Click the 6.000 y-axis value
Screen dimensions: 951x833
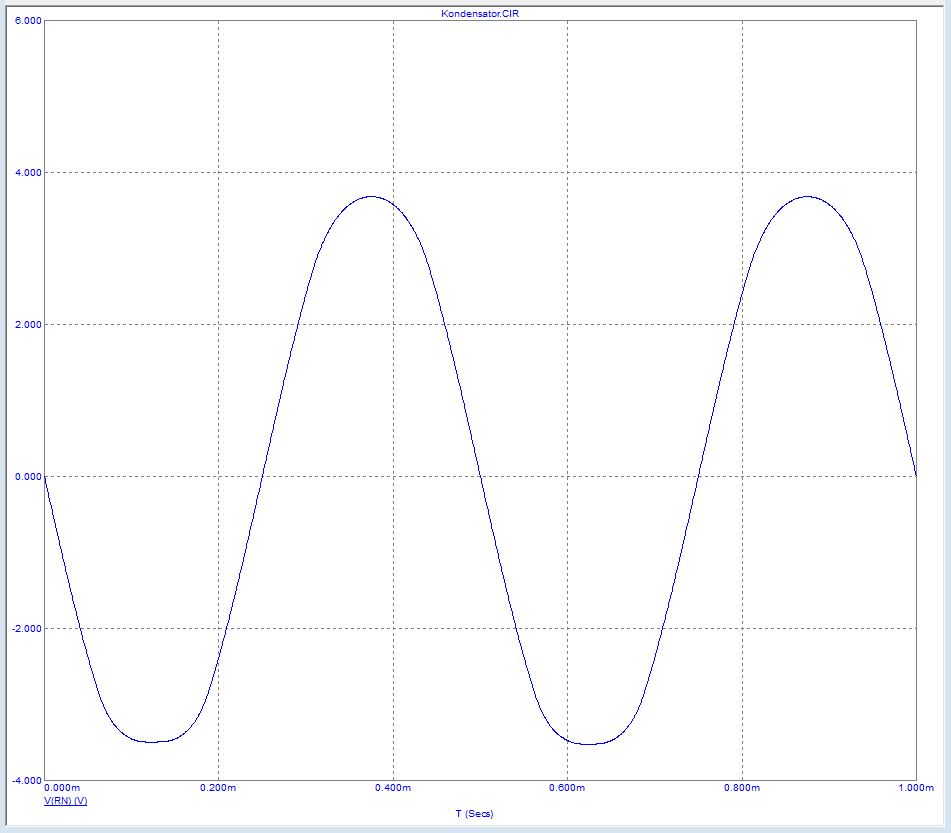29,21
